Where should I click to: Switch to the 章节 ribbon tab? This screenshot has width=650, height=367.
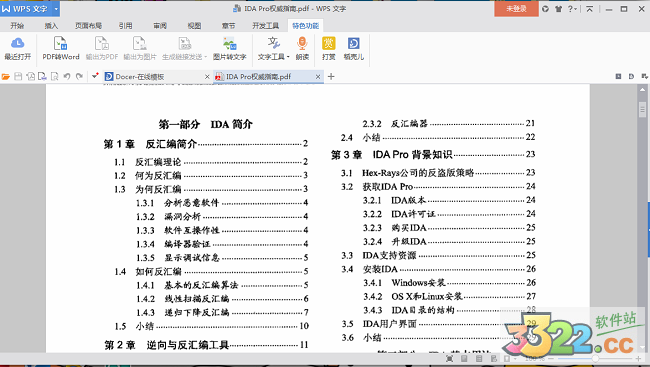228,26
